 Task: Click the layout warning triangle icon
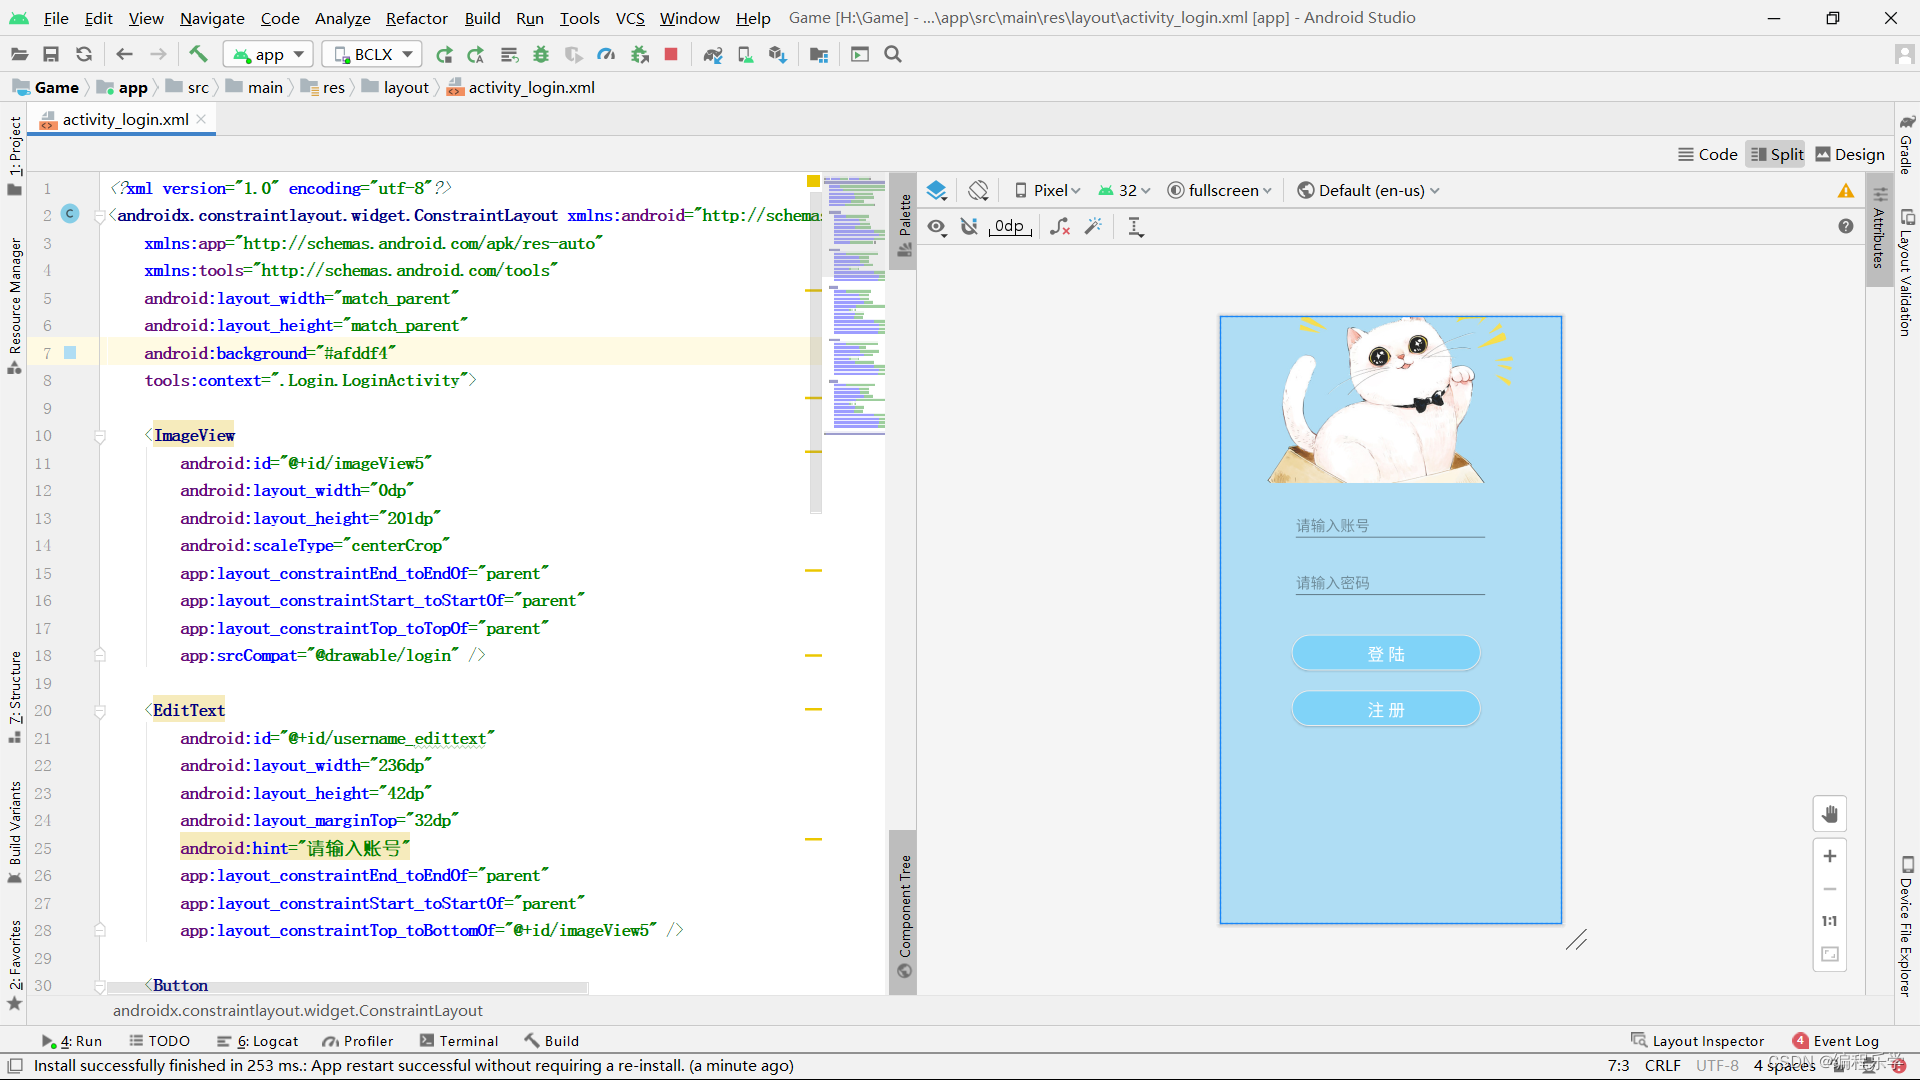1845,190
